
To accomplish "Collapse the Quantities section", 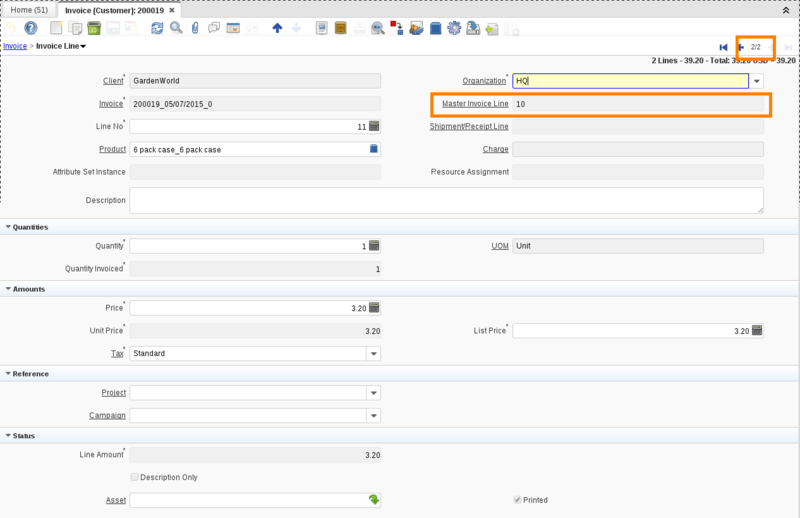I will [x=9, y=227].
